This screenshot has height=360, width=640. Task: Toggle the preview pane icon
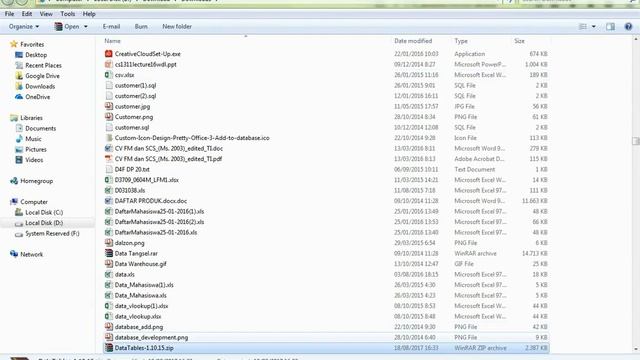(x=611, y=27)
